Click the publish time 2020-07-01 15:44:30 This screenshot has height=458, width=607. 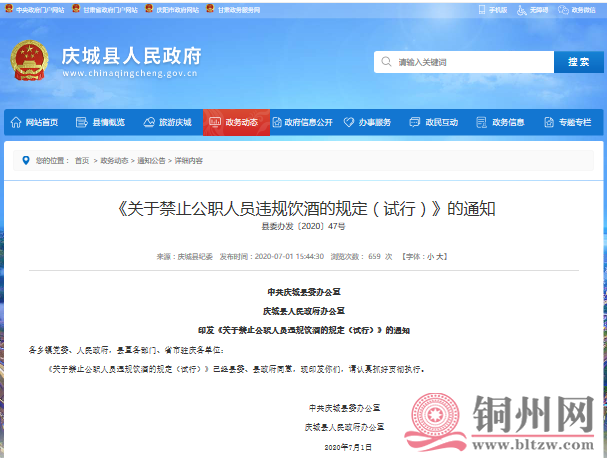(x=289, y=256)
